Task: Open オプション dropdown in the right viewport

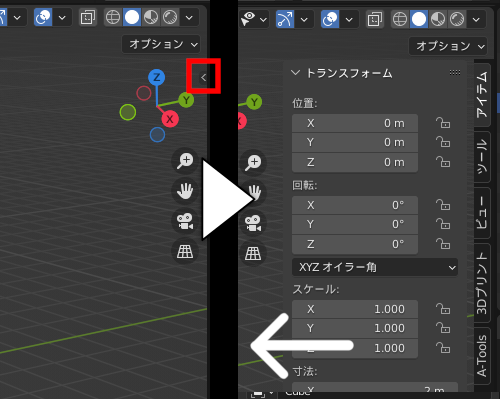Action: (x=448, y=46)
